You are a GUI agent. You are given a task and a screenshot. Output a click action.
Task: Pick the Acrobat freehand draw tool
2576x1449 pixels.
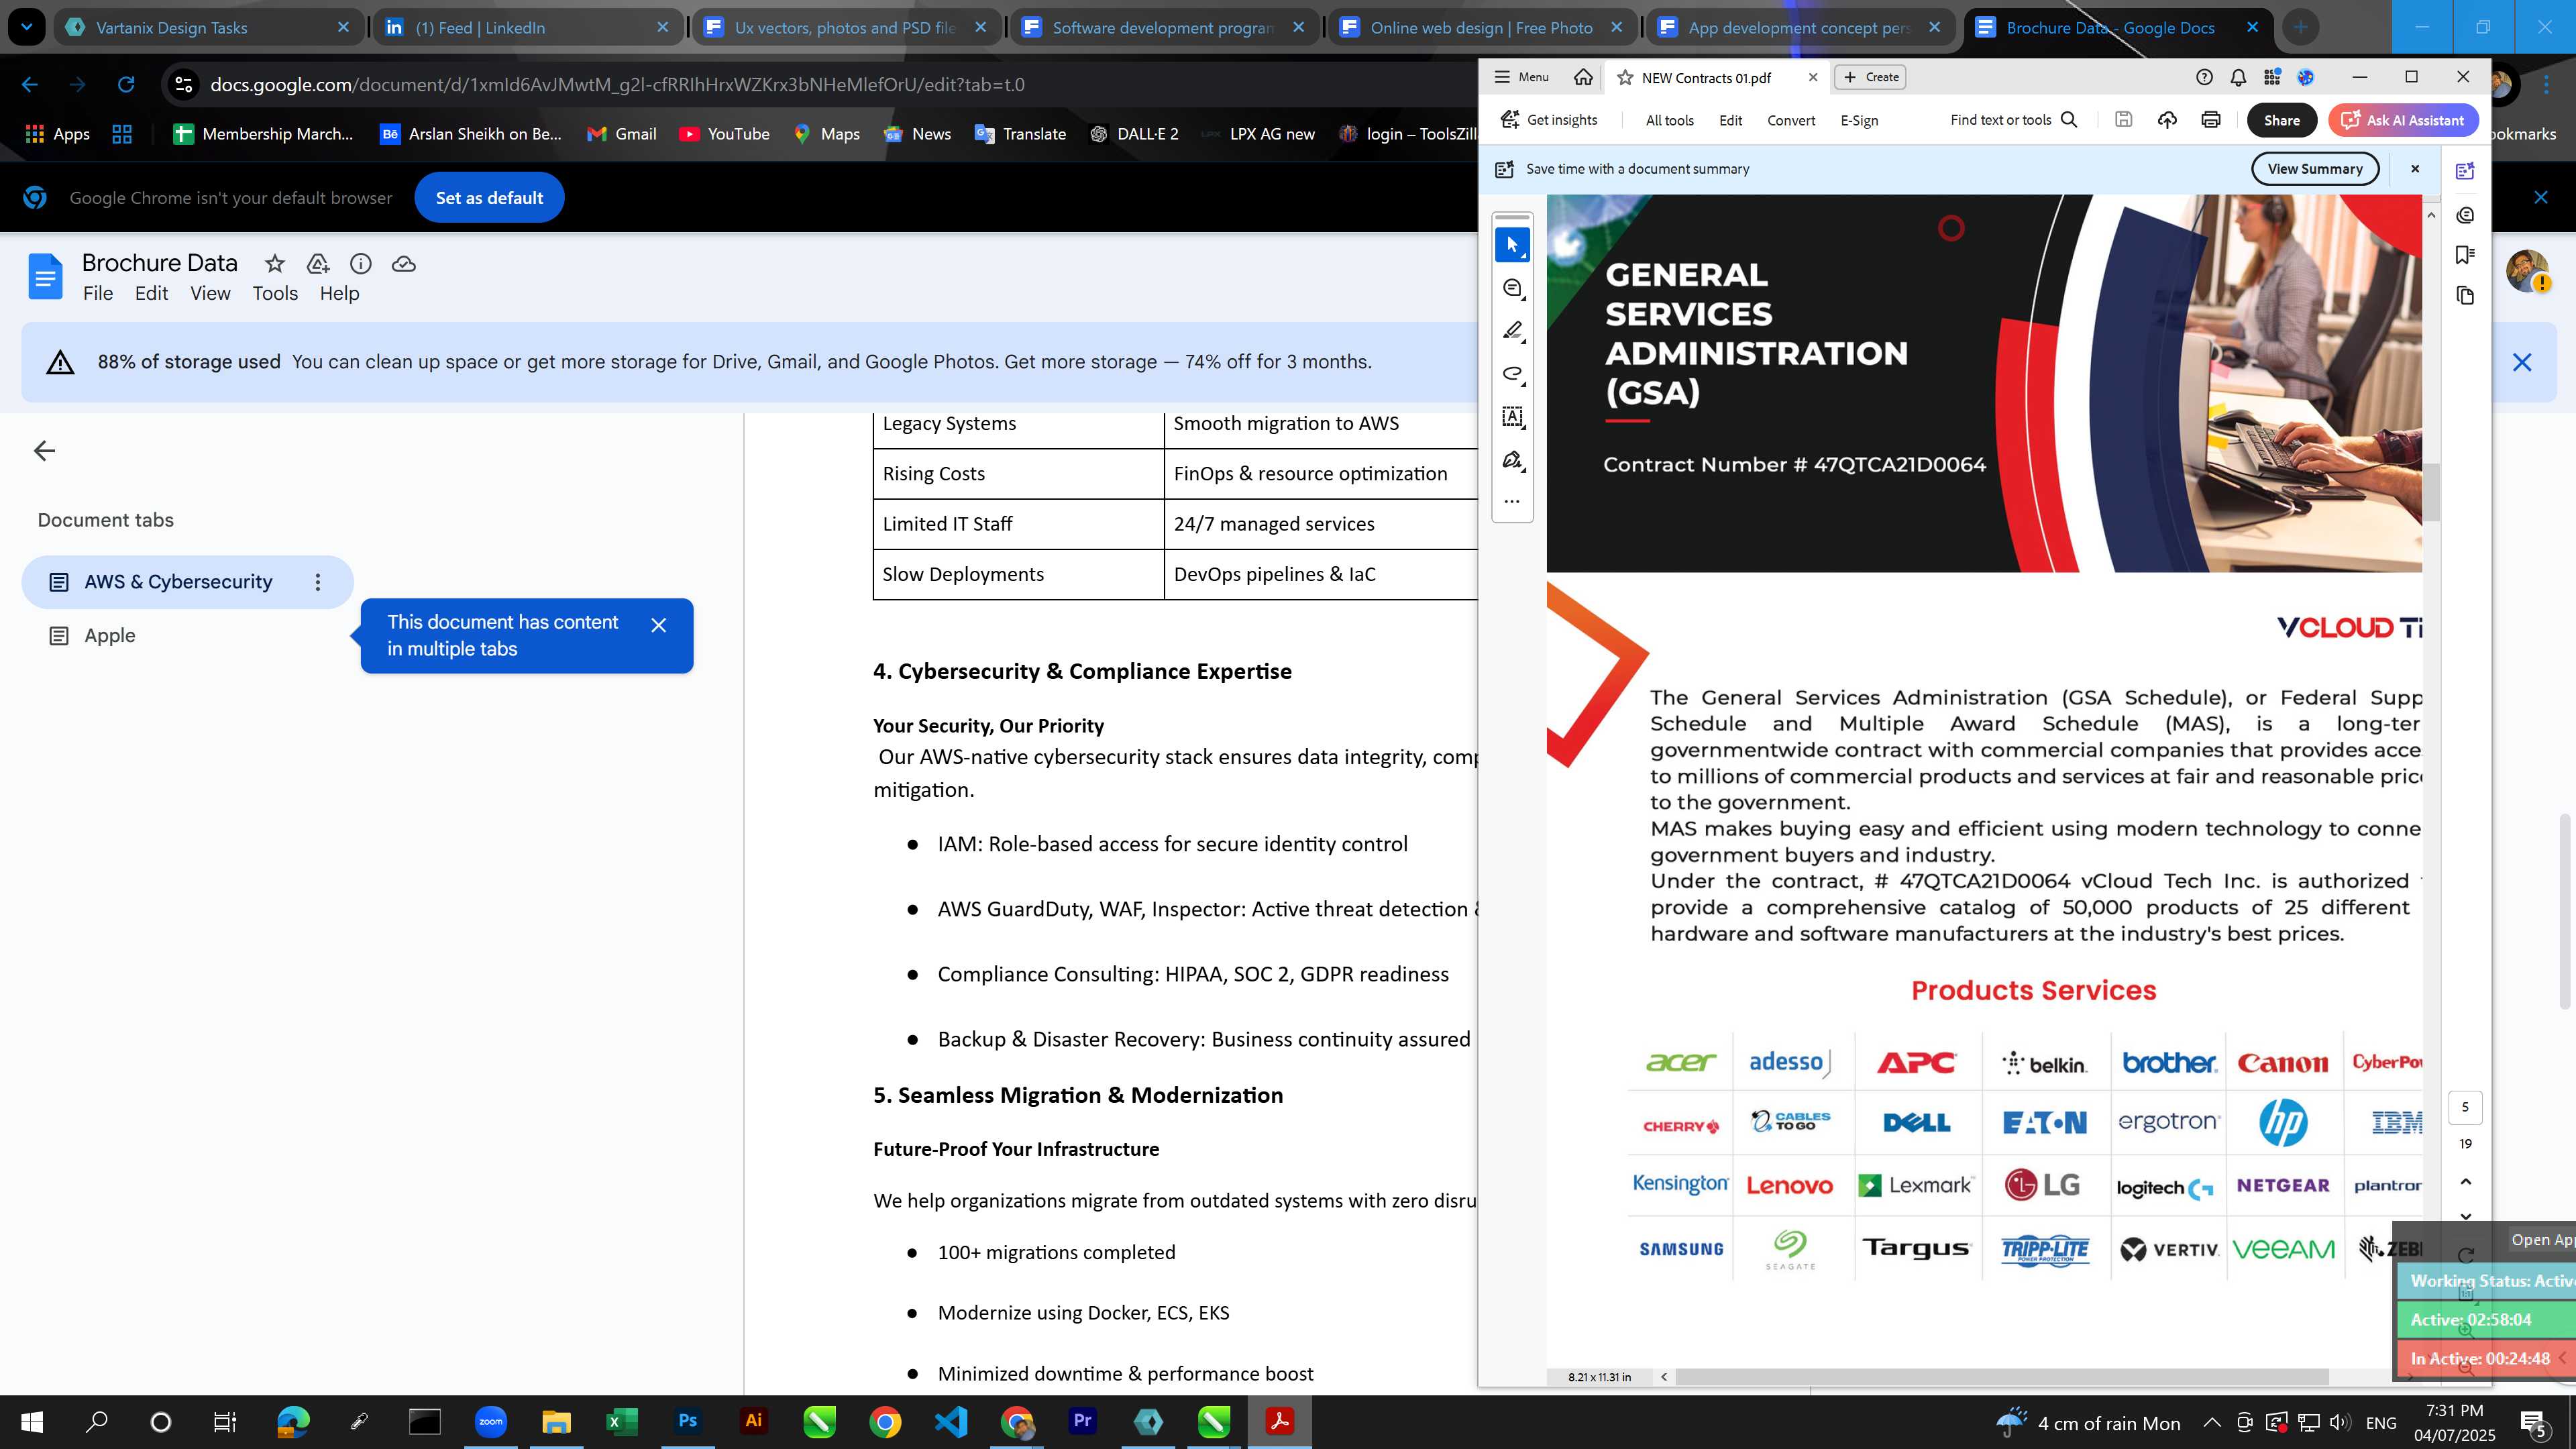tap(1512, 374)
